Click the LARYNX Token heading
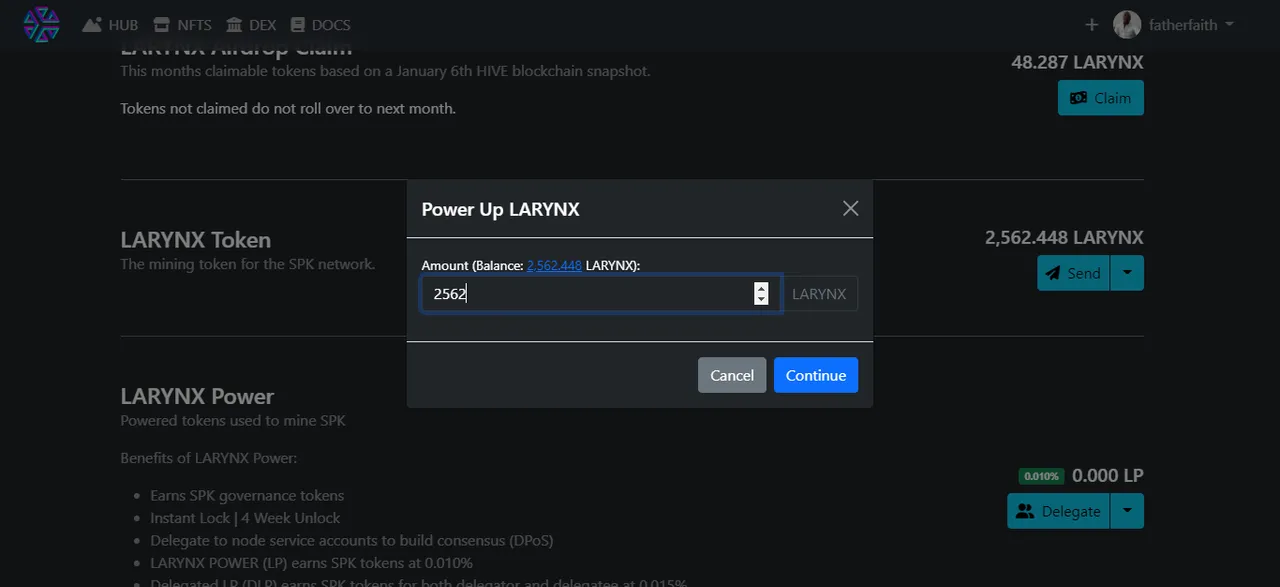The width and height of the screenshot is (1280, 587). click(x=195, y=240)
